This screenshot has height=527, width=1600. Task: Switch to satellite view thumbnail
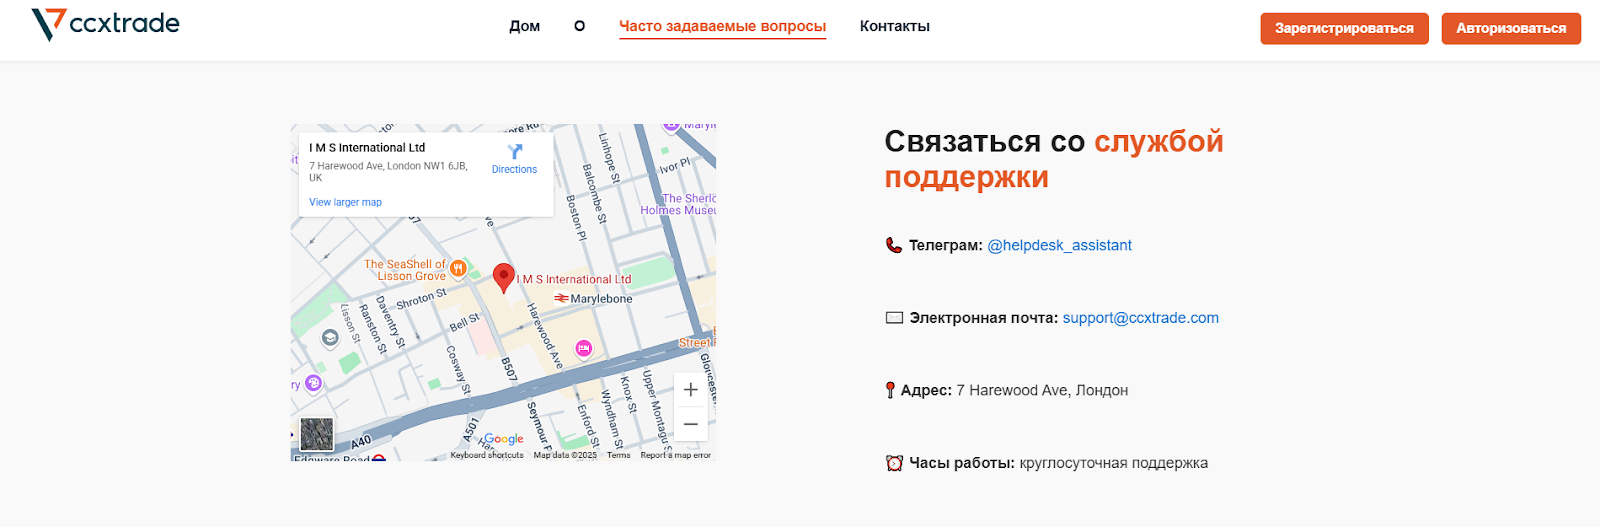[x=317, y=434]
